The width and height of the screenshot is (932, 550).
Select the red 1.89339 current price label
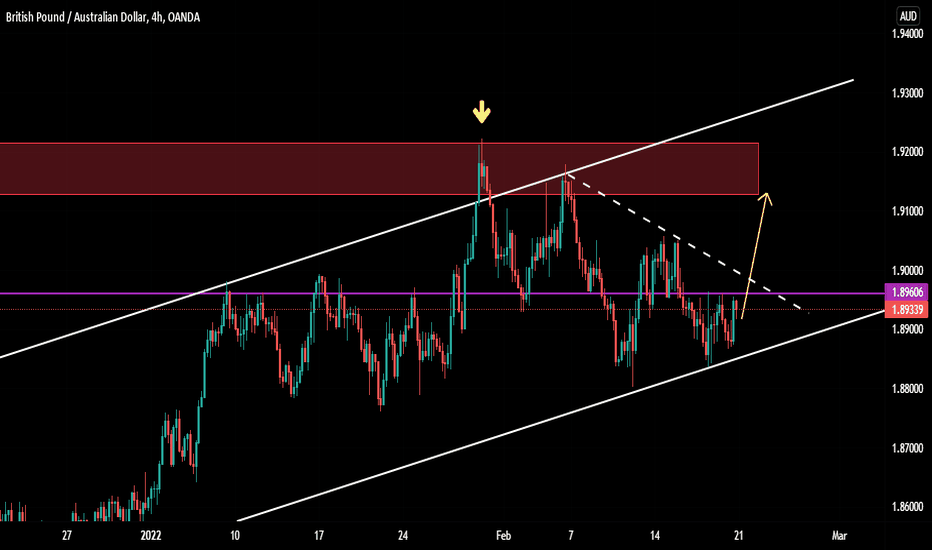click(906, 309)
